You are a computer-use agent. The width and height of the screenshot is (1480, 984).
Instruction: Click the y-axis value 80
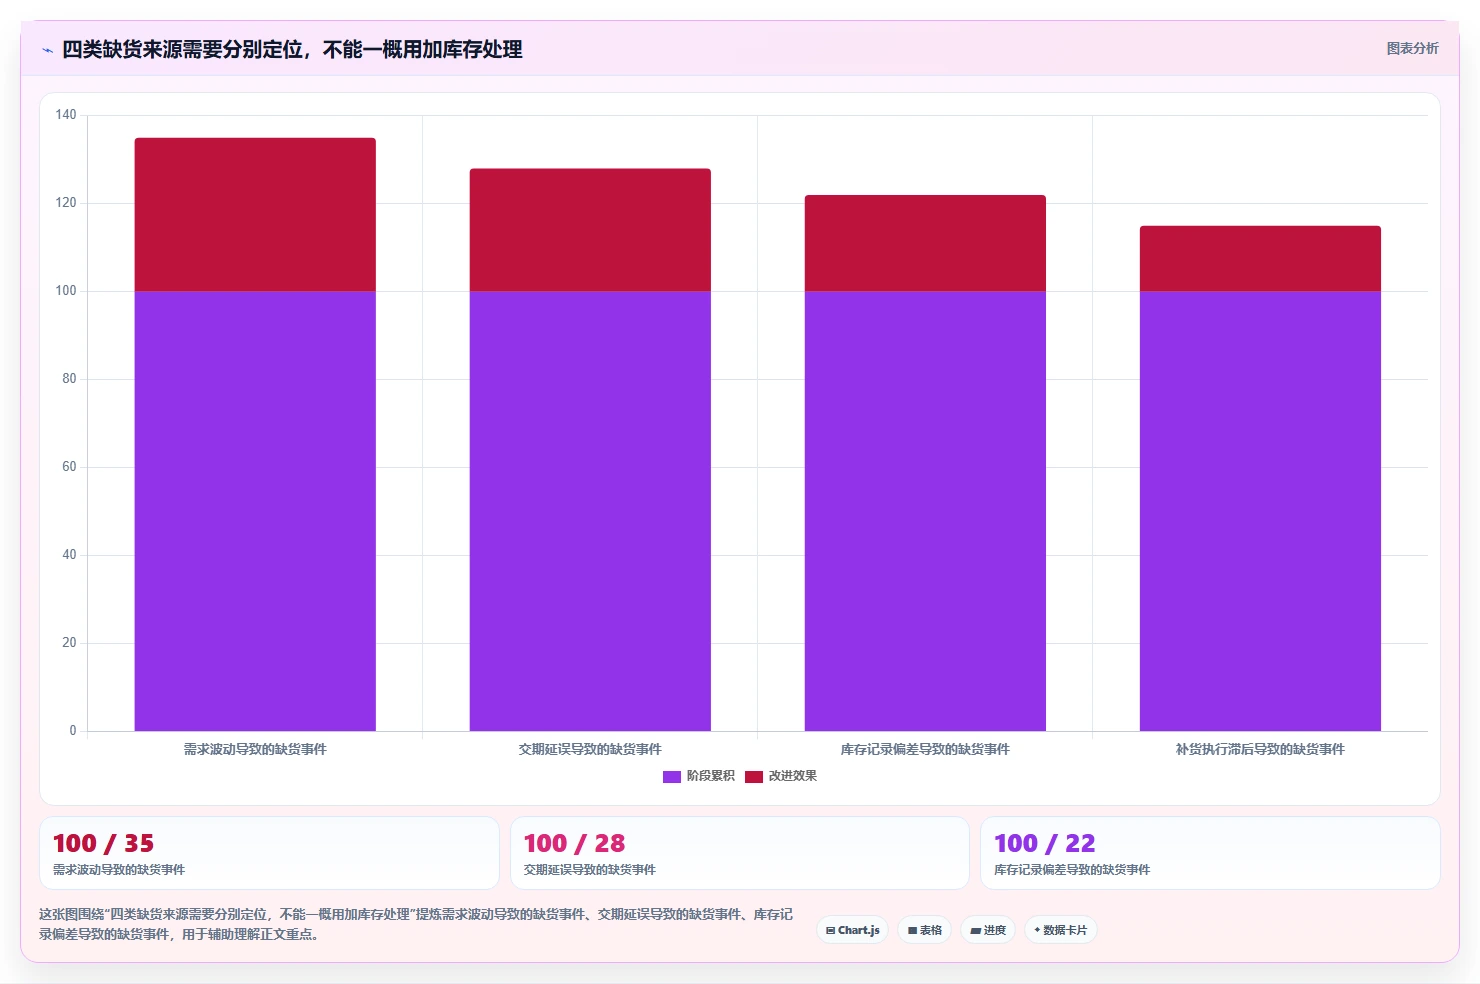(69, 379)
